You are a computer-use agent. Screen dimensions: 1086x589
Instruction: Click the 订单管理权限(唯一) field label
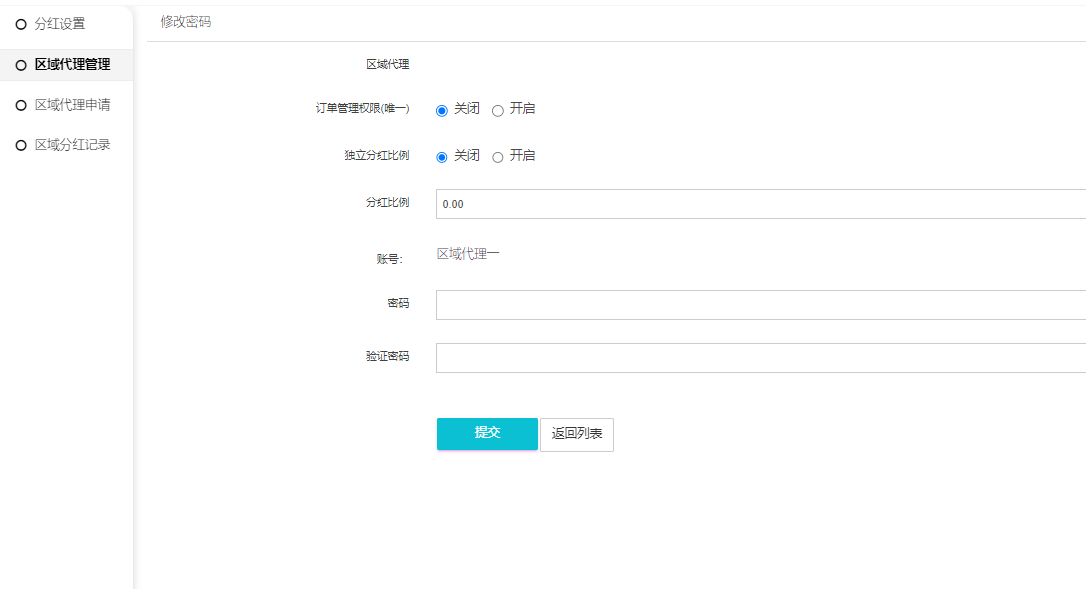(362, 108)
